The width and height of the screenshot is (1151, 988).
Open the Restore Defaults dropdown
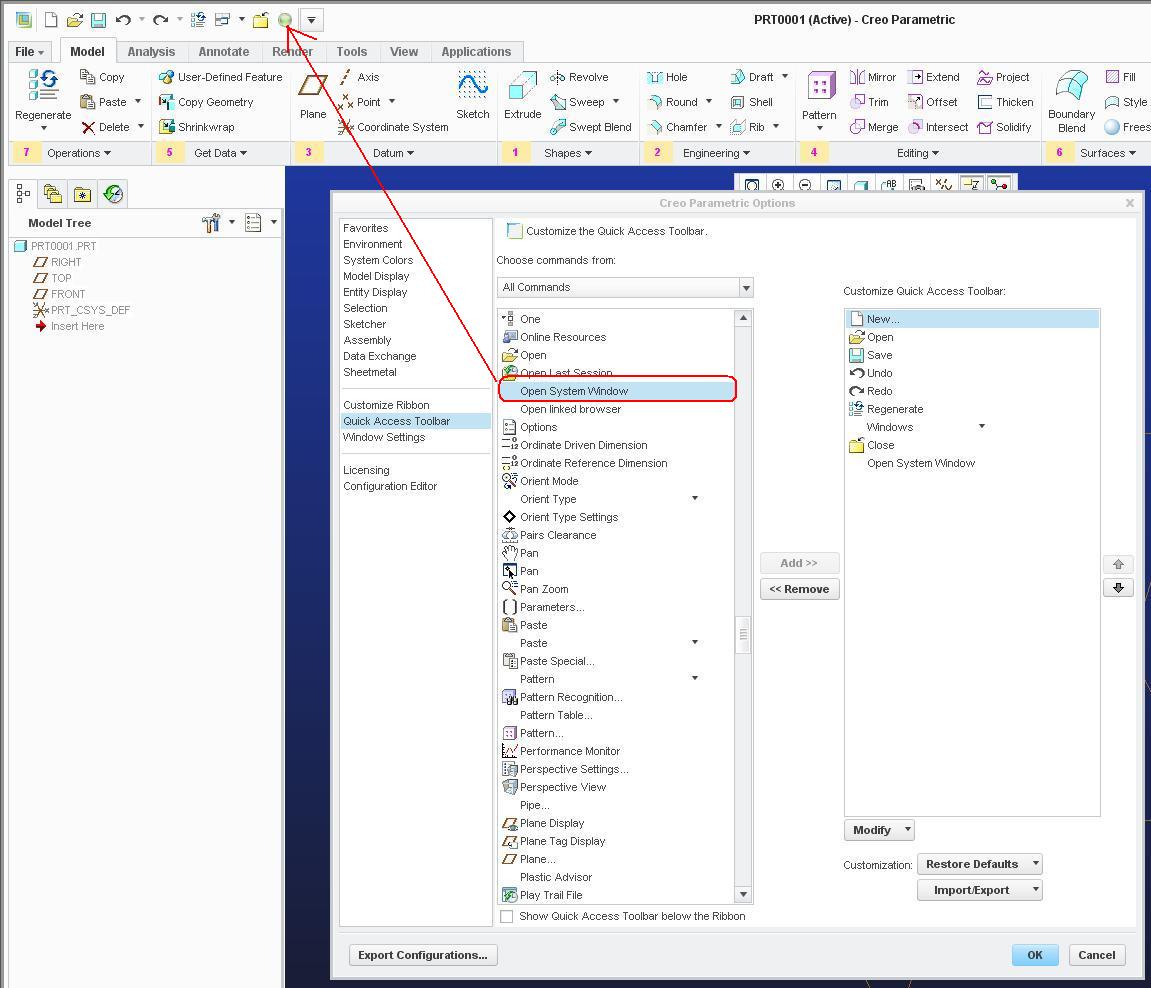click(x=979, y=864)
